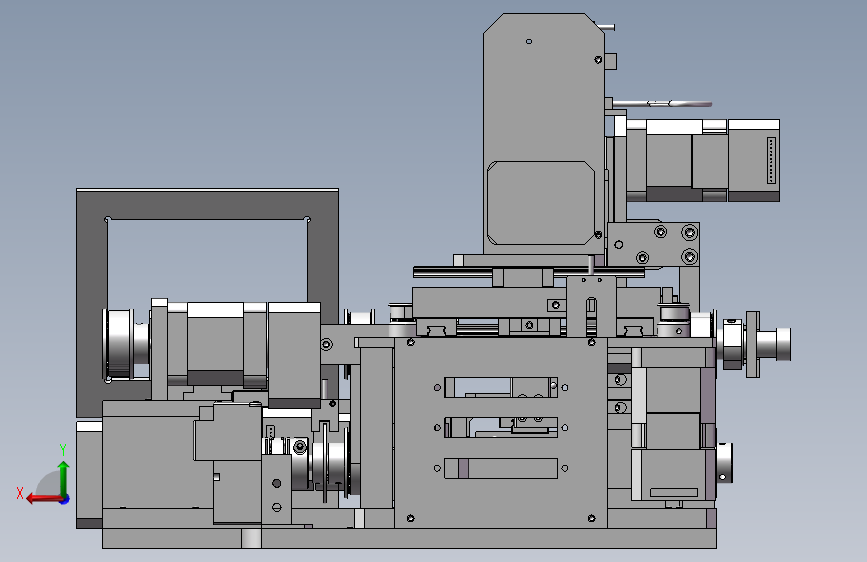This screenshot has width=867, height=562.
Task: Select the timing pulley at the far left
Action: pos(119,345)
